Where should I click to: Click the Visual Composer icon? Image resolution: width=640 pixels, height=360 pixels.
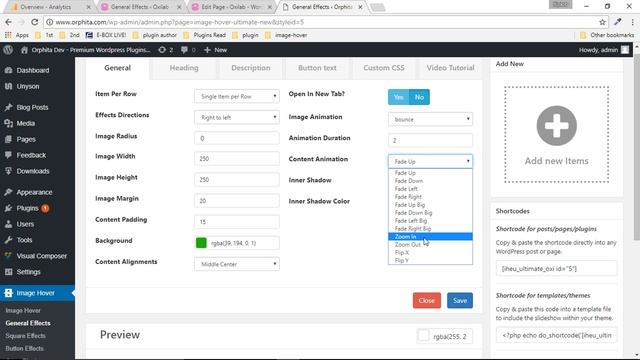8,256
